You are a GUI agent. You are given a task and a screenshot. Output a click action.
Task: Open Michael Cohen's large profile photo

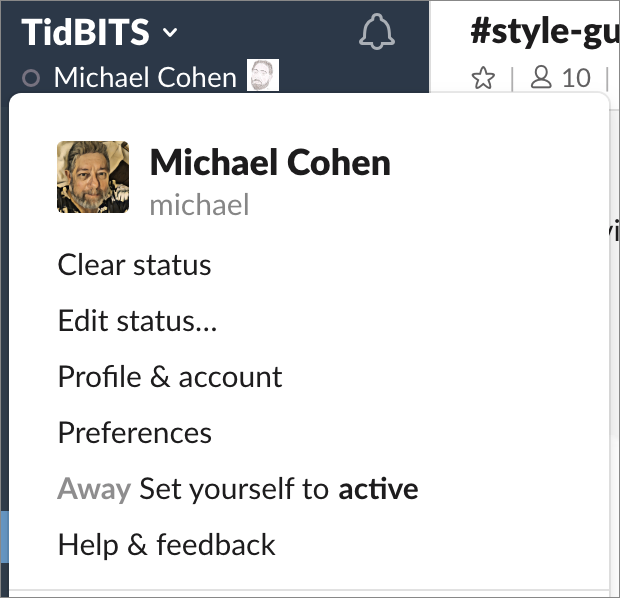pos(93,177)
